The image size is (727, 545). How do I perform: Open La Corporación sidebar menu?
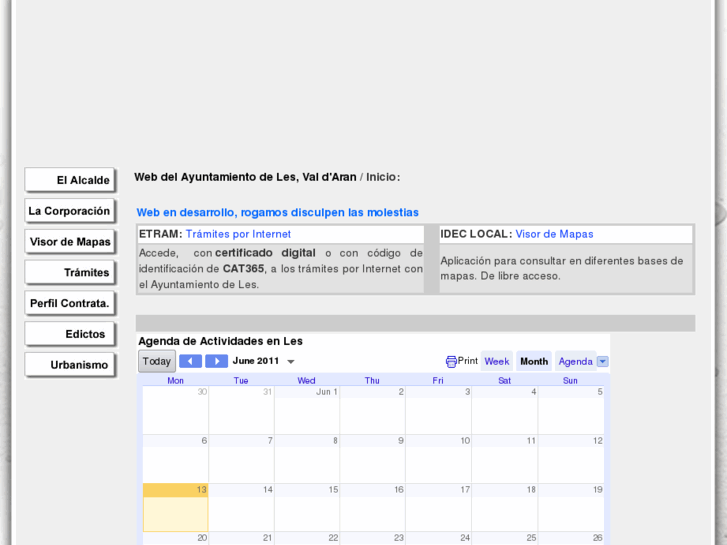[x=70, y=211]
